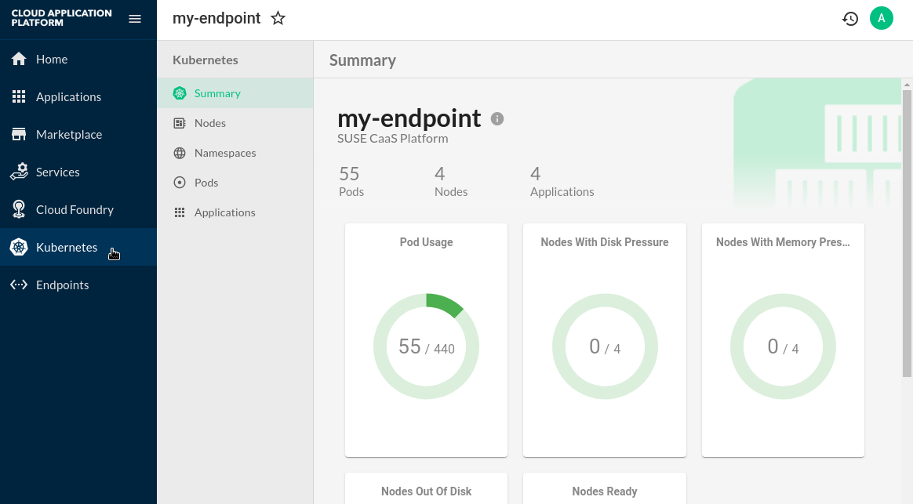This screenshot has height=504, width=913.
Task: Click the Endpoints icon in the sidebar
Action: pyautogui.click(x=18, y=285)
